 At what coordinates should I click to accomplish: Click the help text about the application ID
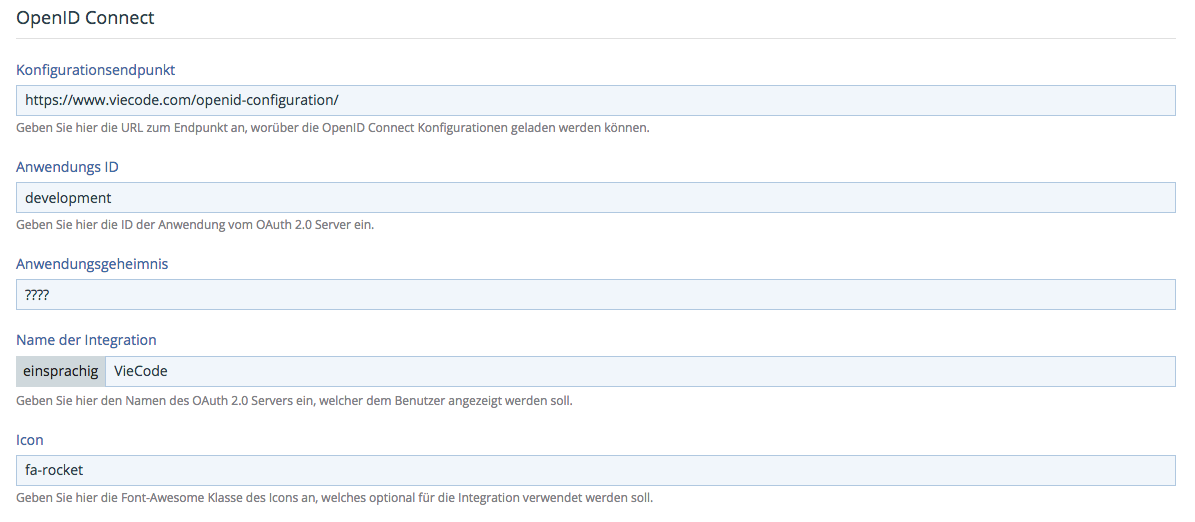195,224
